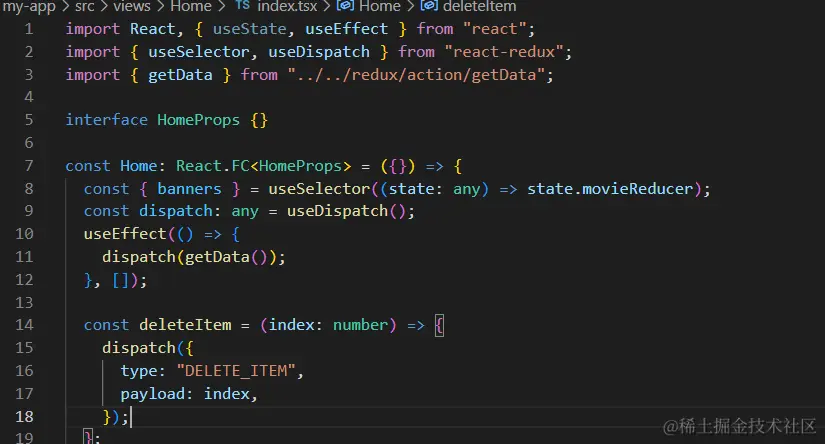
Task: Expand chevron after 'index.tsx' breadcrumb
Action: pyautogui.click(x=327, y=6)
